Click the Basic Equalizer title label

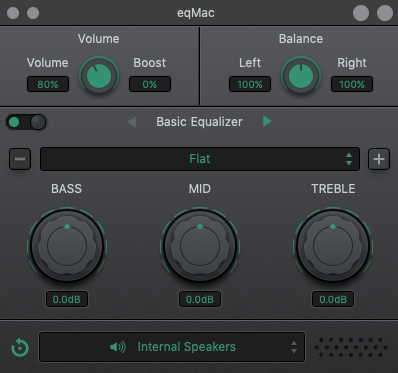[x=199, y=122]
